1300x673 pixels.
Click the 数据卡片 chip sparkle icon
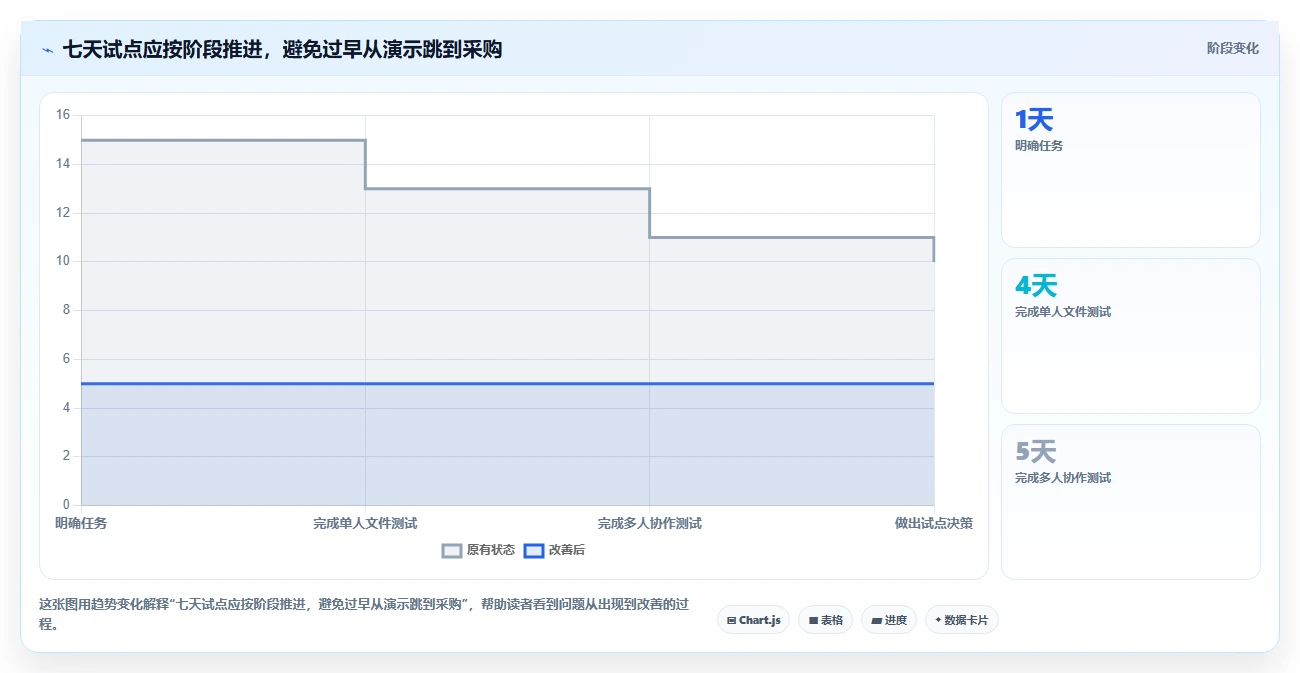[938, 620]
